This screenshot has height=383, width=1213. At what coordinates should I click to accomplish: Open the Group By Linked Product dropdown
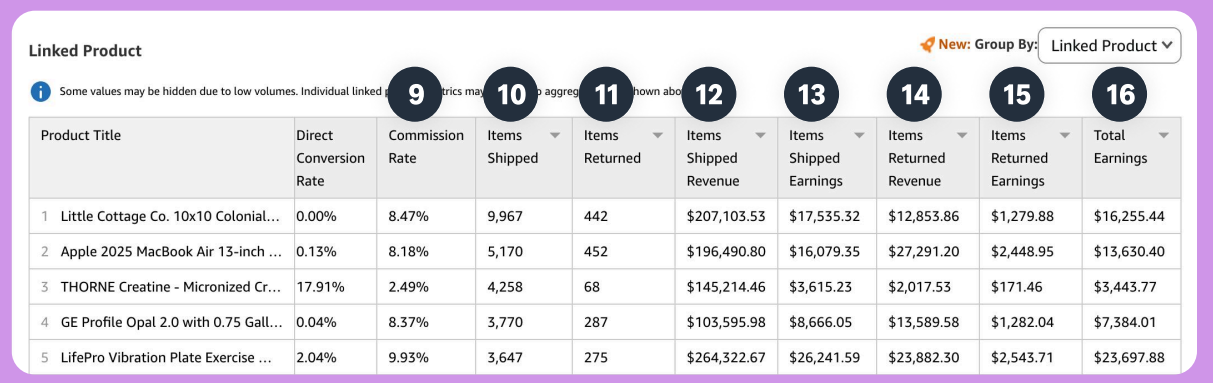coord(1109,46)
